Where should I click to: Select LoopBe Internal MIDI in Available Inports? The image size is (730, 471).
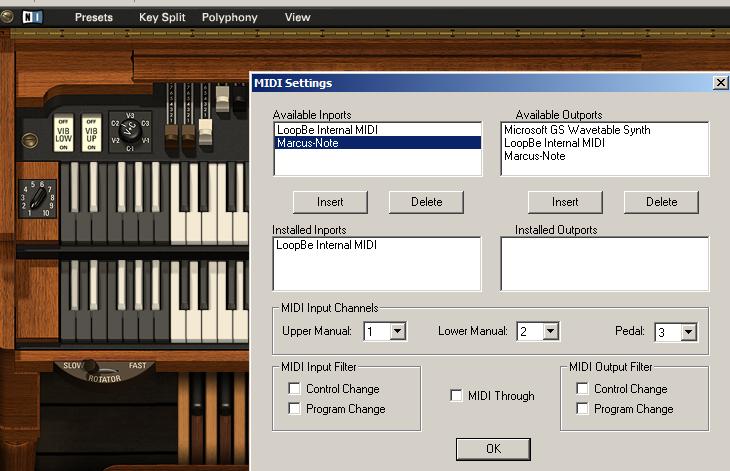click(378, 130)
